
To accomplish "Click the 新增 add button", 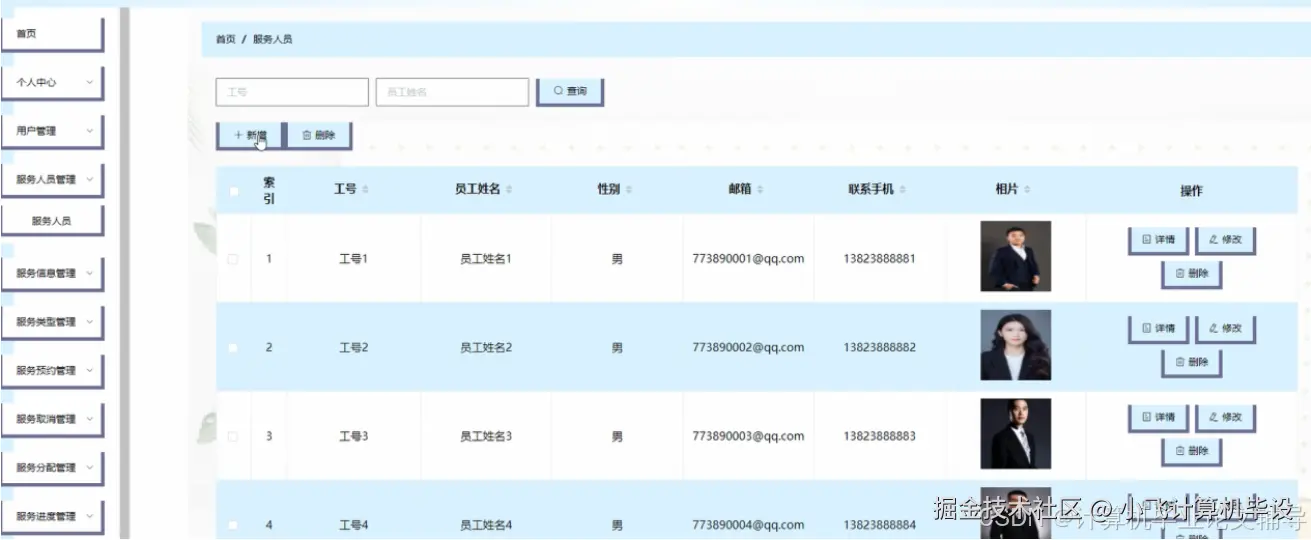I will pyautogui.click(x=250, y=135).
